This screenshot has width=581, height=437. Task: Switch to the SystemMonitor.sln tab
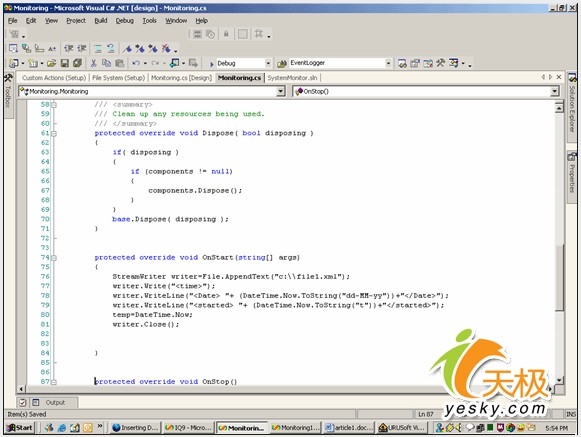coord(292,78)
